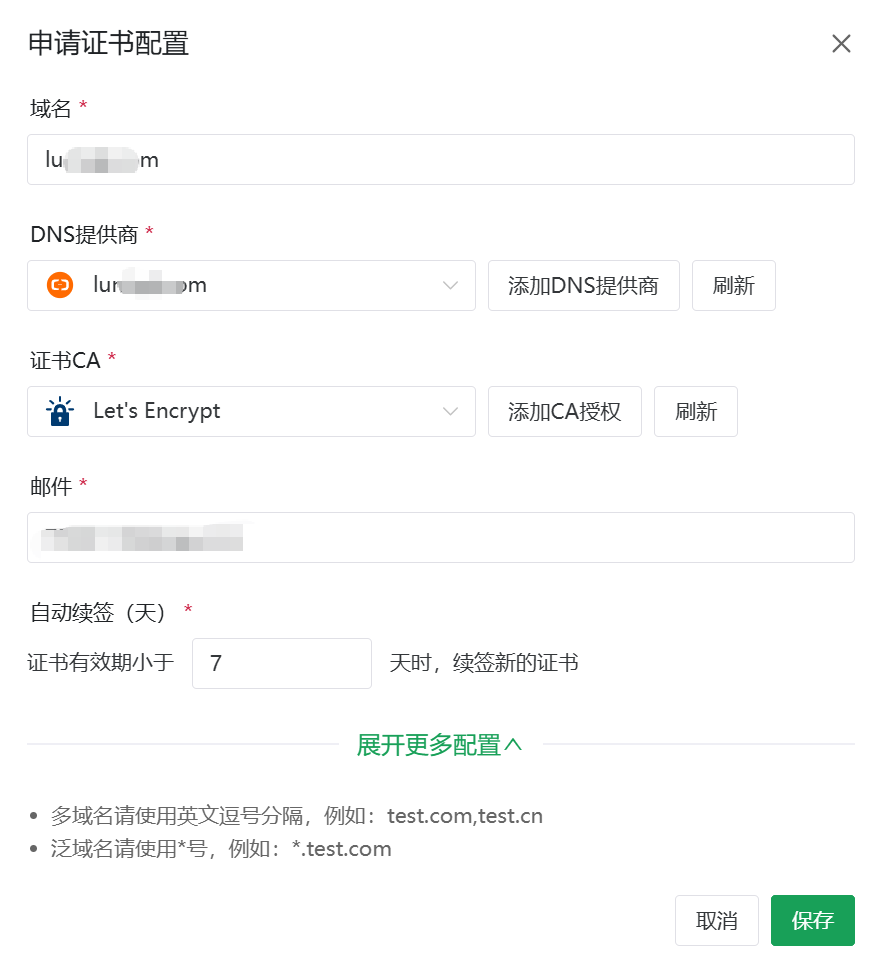Click the selected DNS provider name text
This screenshot has height=966, width=873.
click(150, 286)
